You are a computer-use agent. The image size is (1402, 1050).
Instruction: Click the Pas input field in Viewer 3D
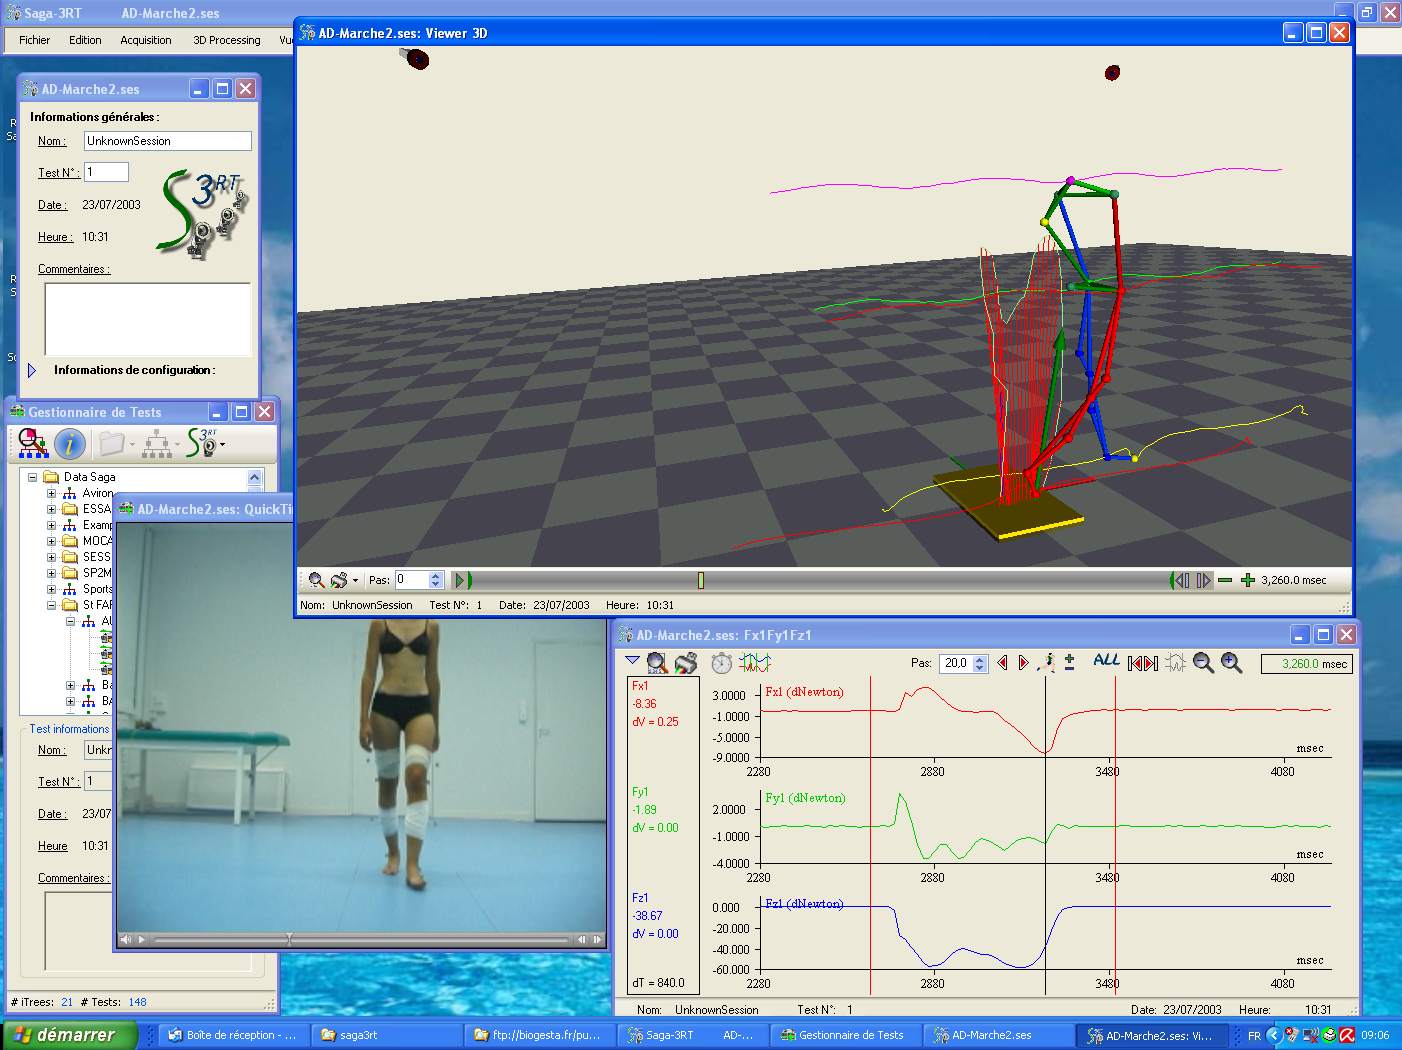411,580
